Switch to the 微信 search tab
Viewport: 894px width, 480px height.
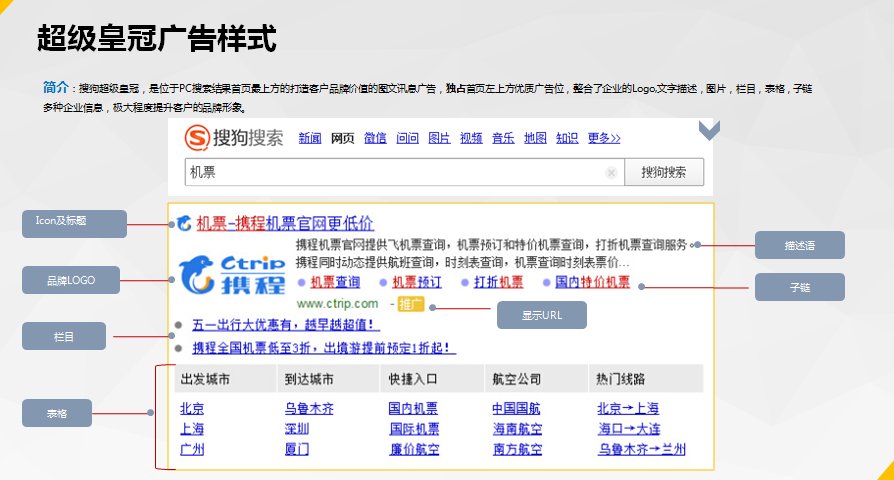(375, 138)
